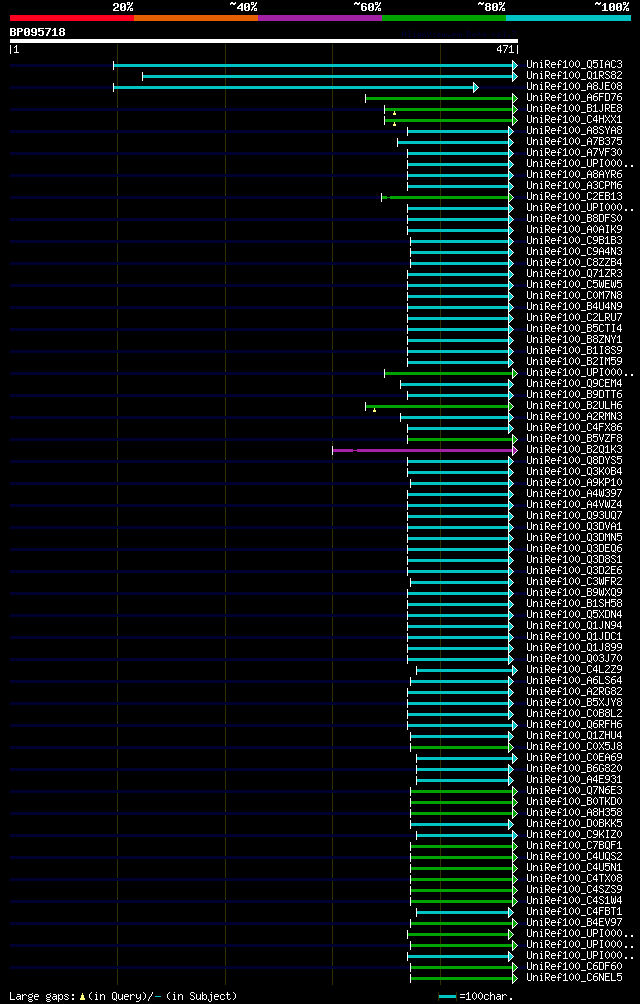Image resolution: width=640 pixels, height=1004 pixels.
Task: Click the Large gaps legend text
Action: pyautogui.click(x=43, y=996)
